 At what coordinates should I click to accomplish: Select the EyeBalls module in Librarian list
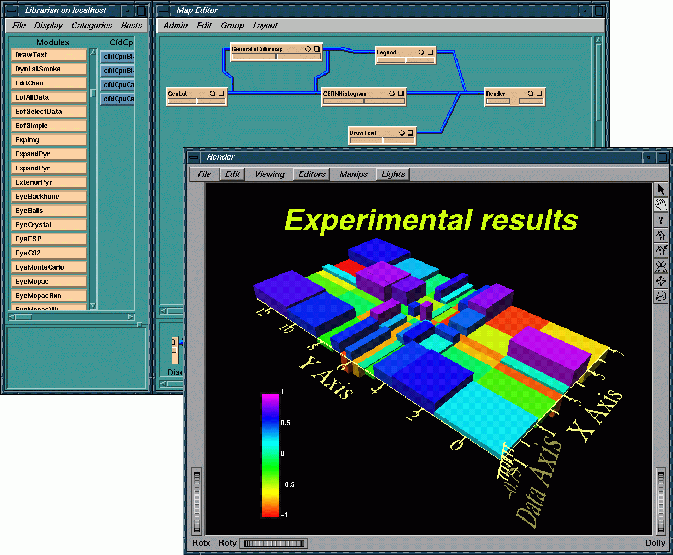click(x=49, y=212)
